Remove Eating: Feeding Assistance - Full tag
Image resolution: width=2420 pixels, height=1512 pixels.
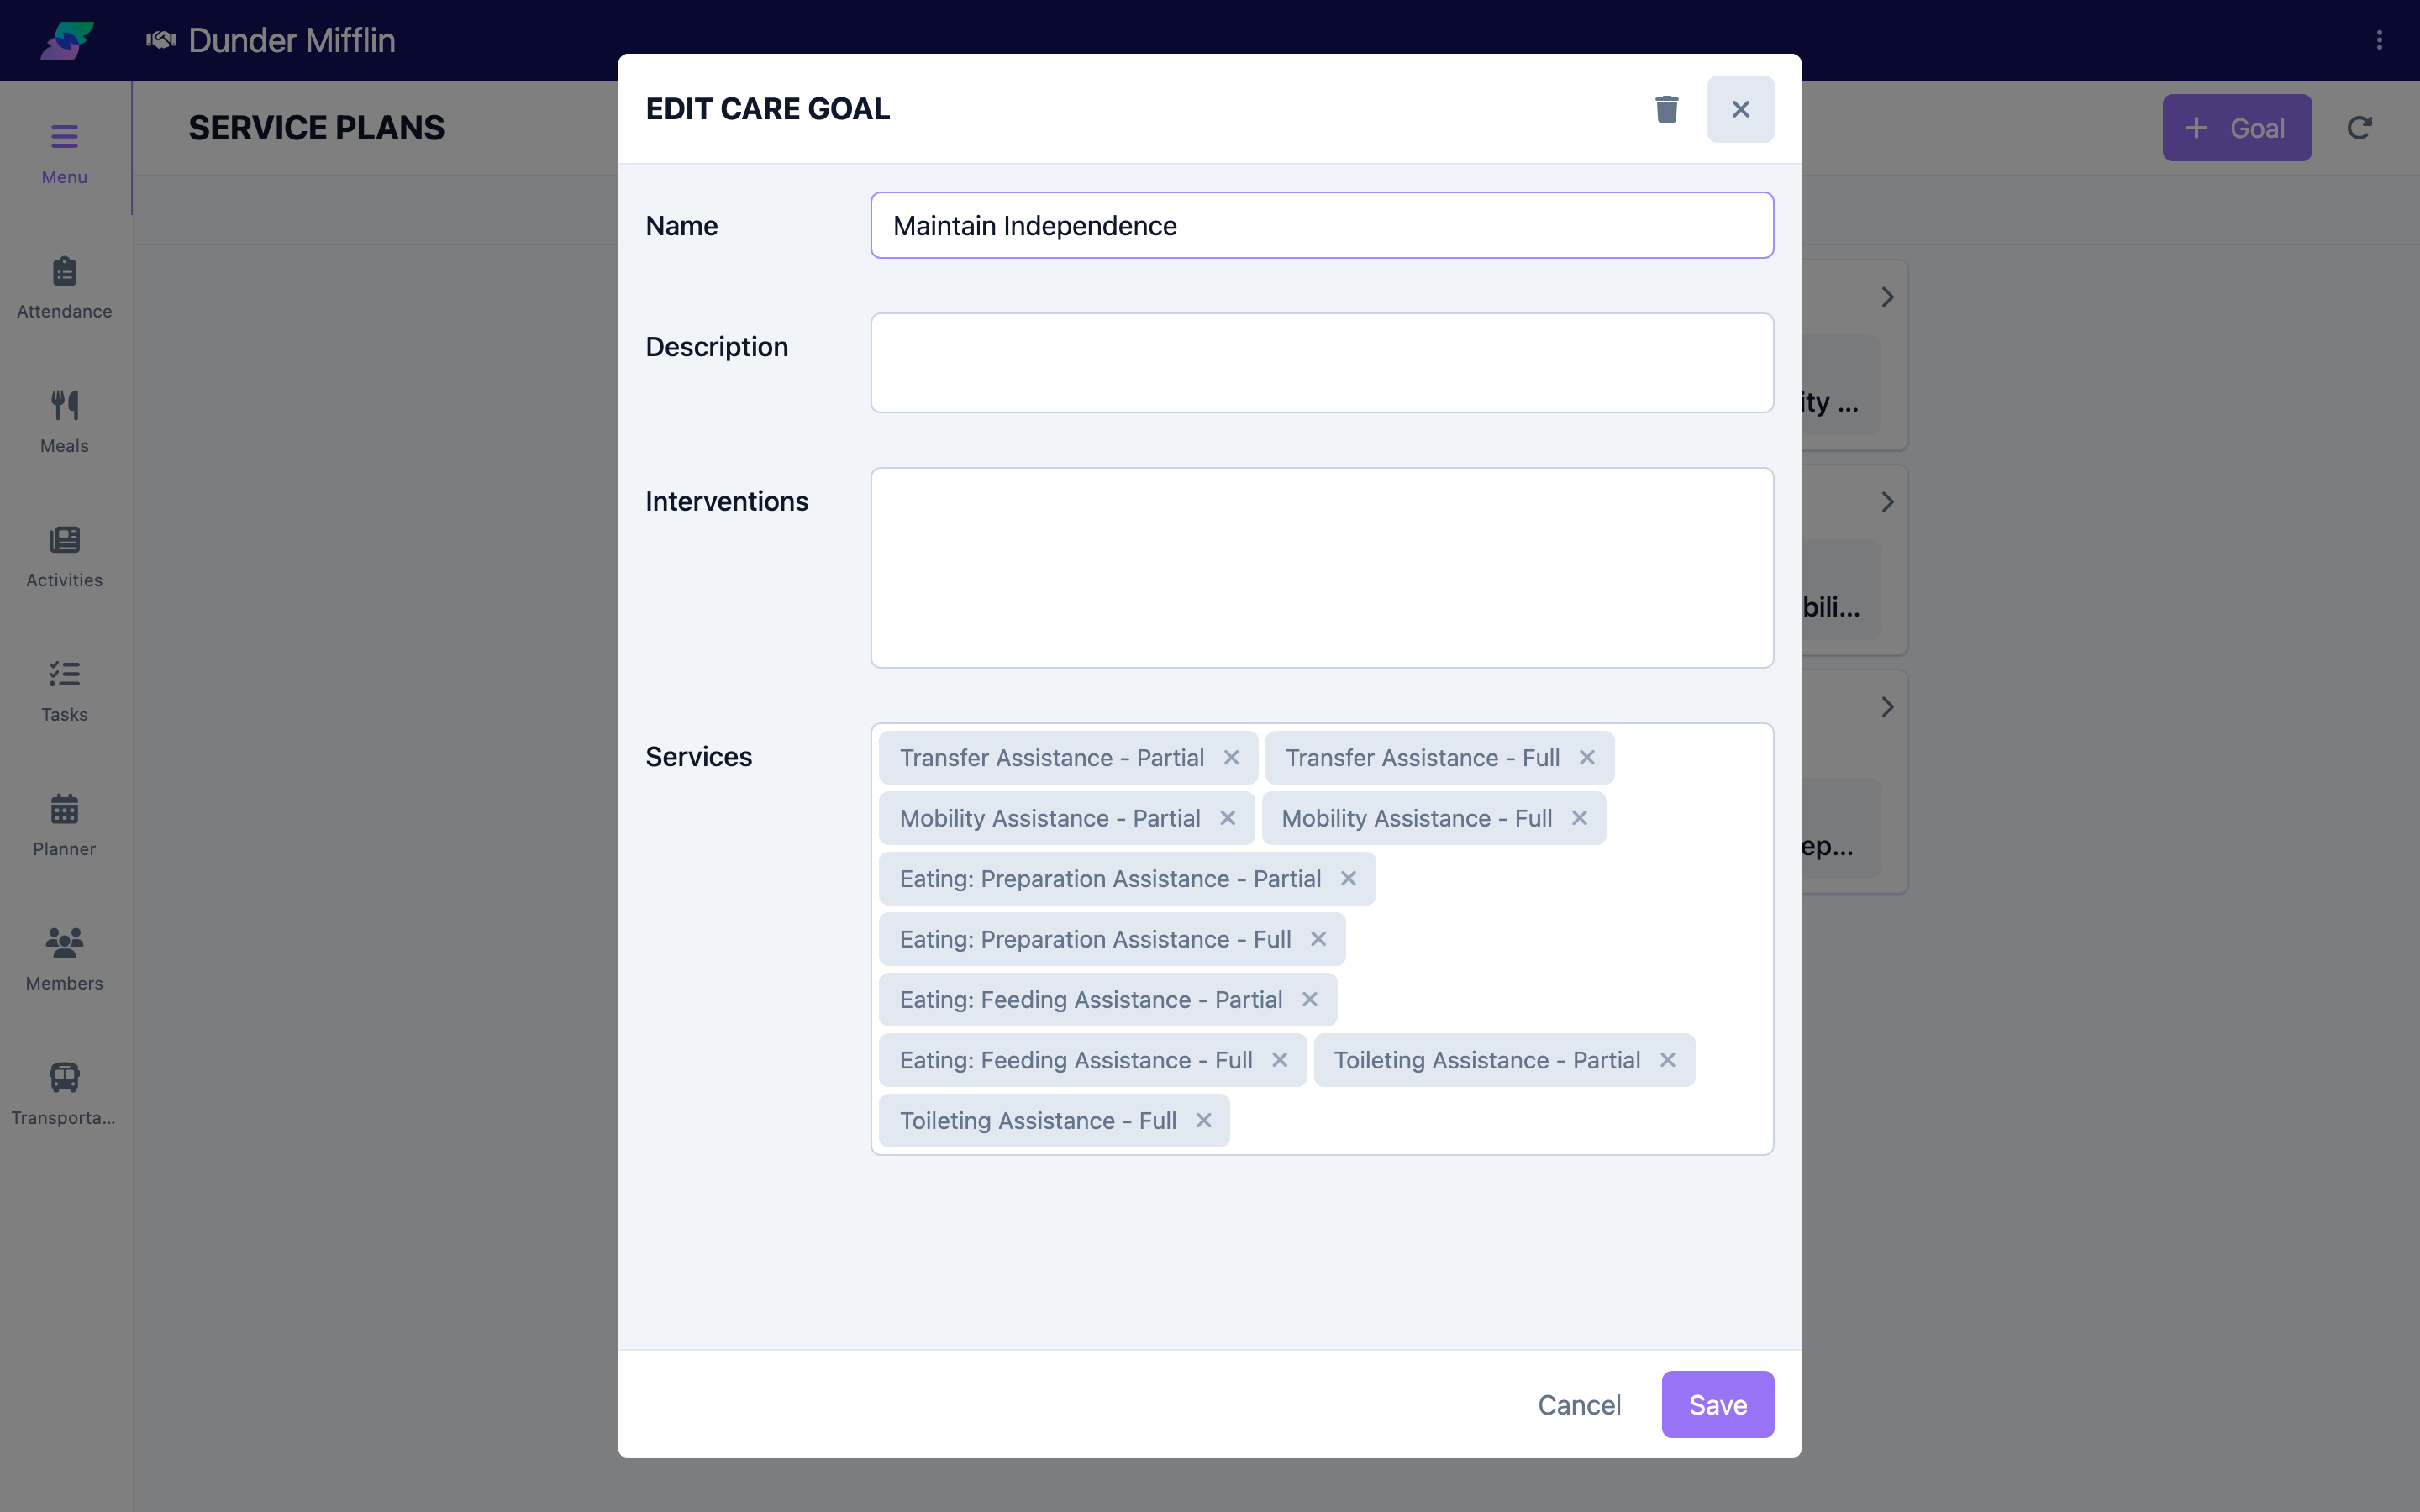[1279, 1060]
